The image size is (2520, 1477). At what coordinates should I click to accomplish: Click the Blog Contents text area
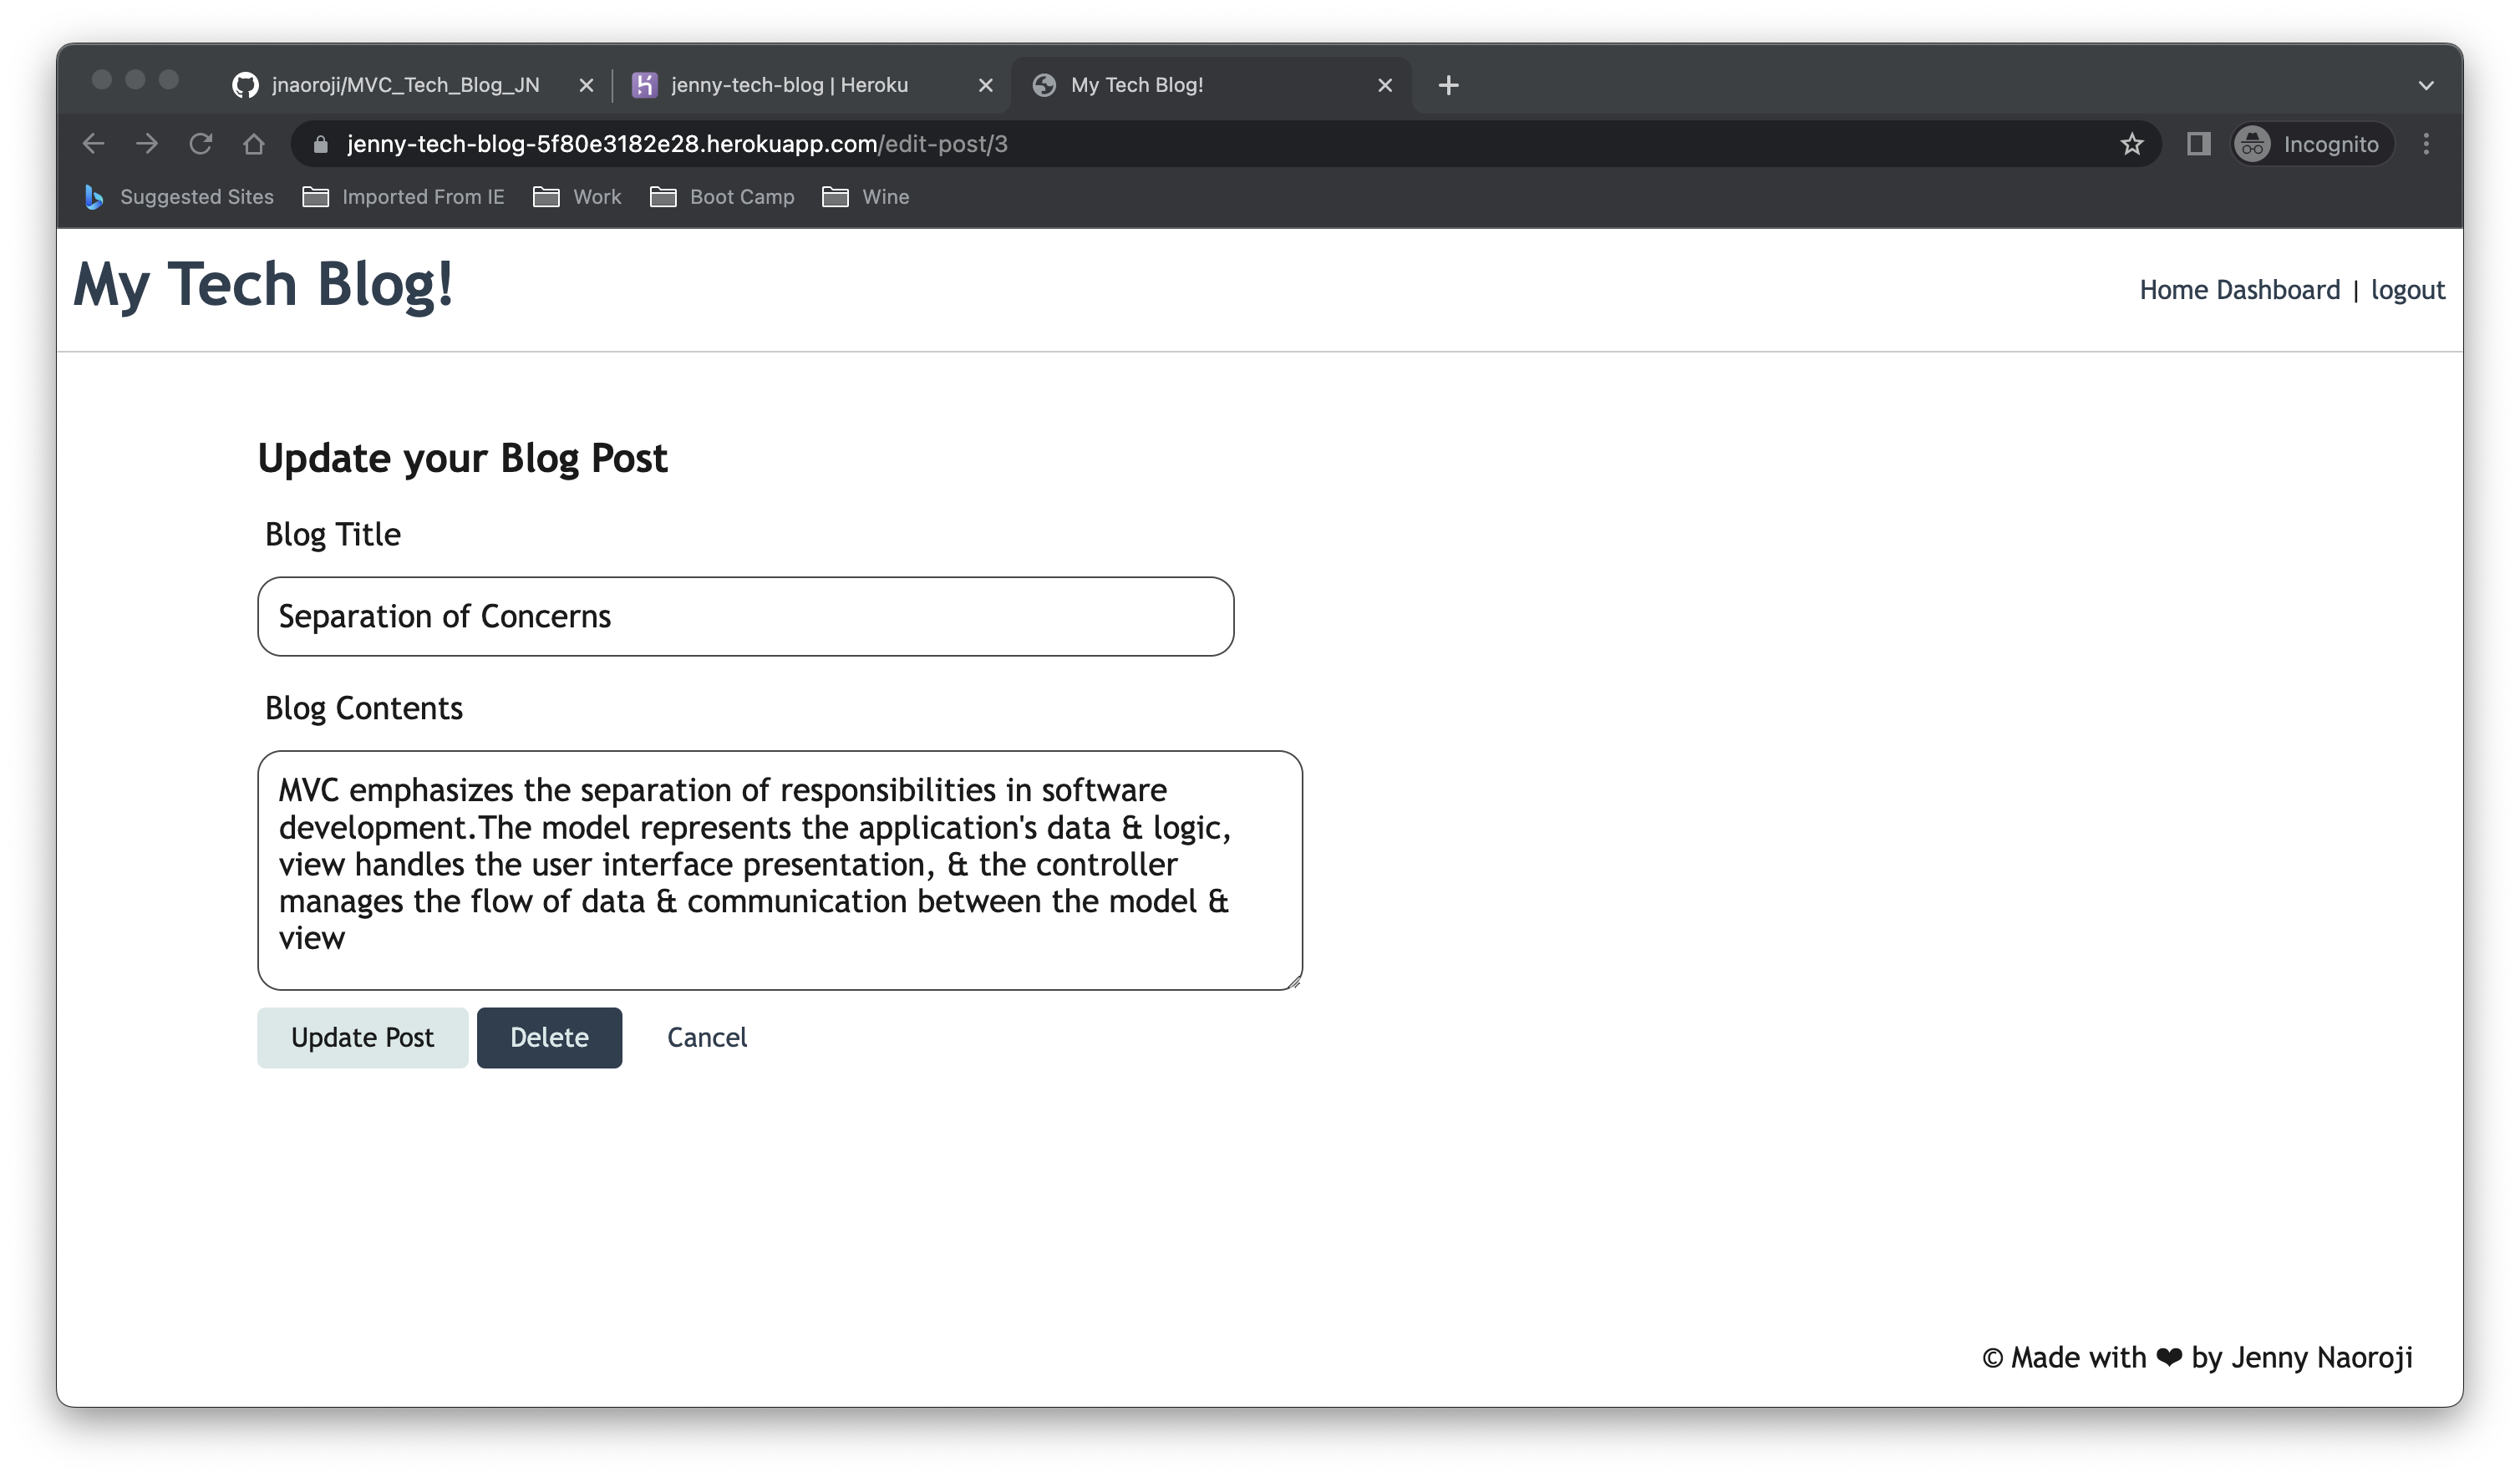click(x=779, y=869)
